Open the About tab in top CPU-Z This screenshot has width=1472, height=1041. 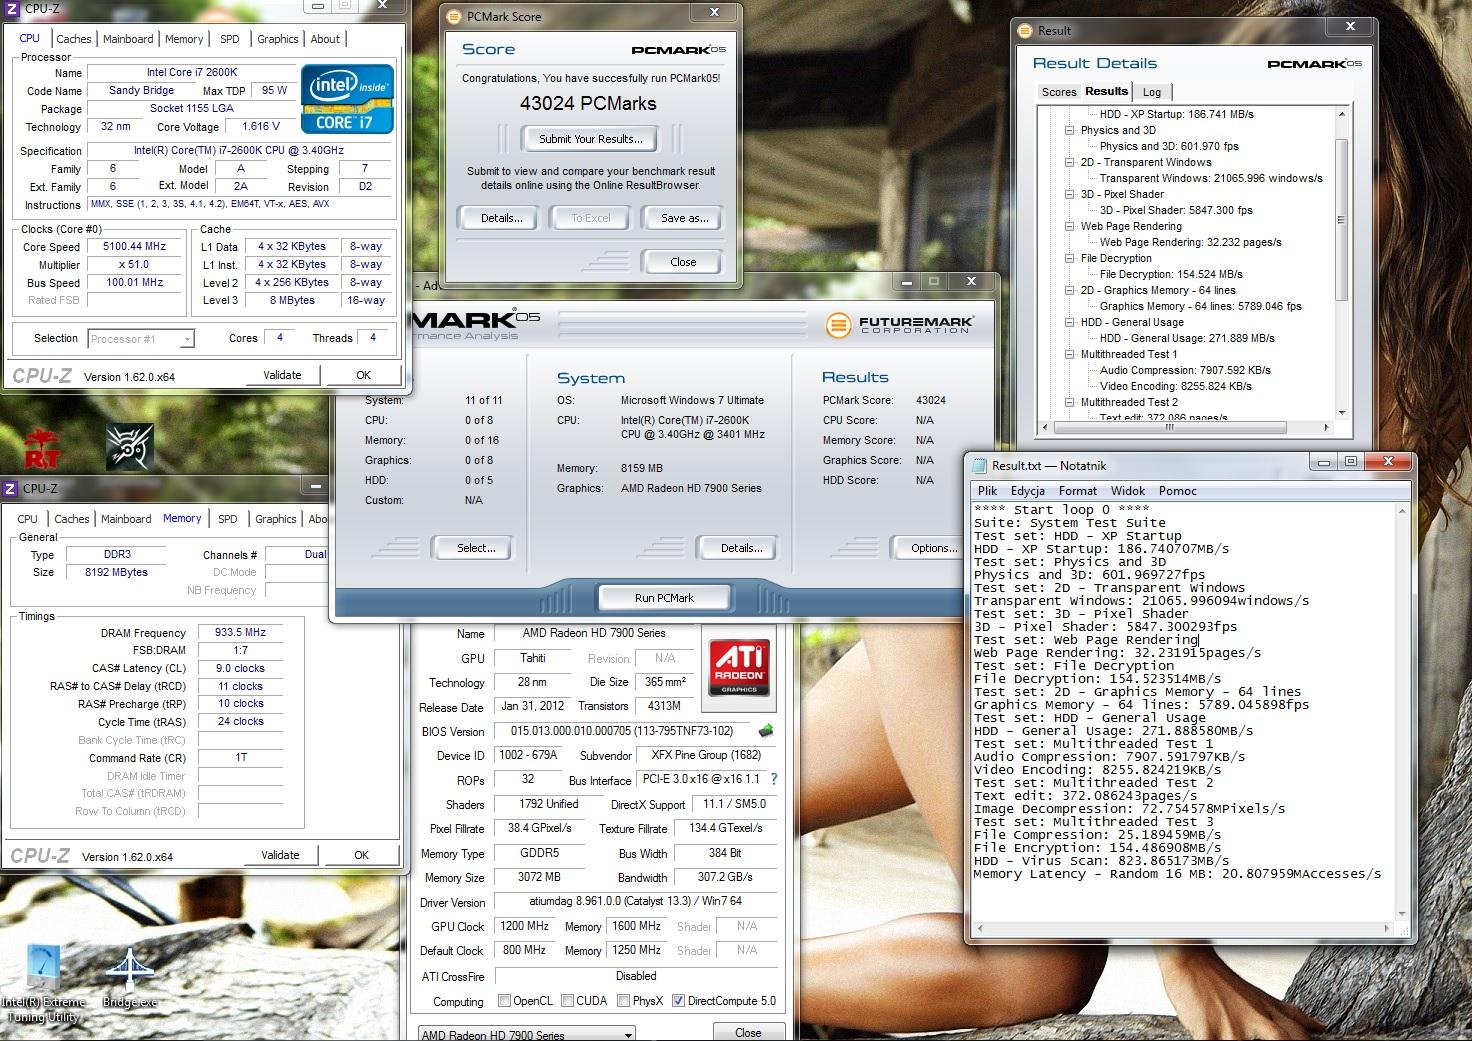coord(325,39)
